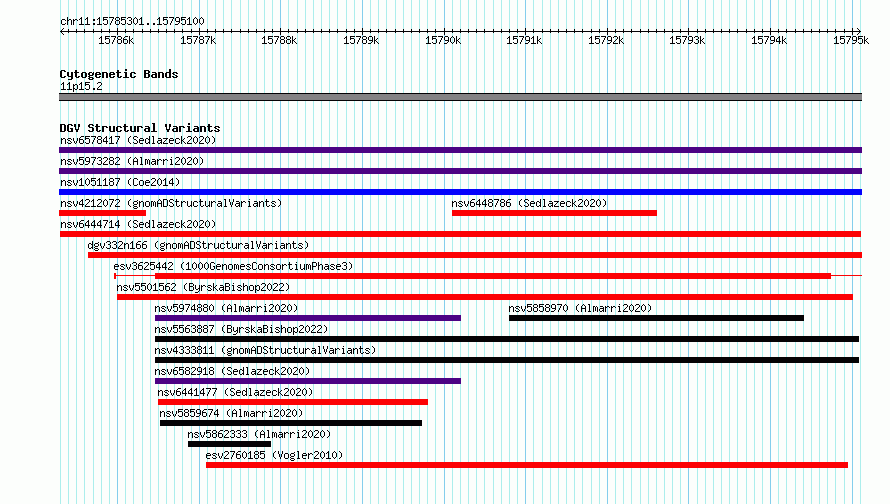
Task: Click the purple bar under nsv6578417
Action: coord(460,150)
